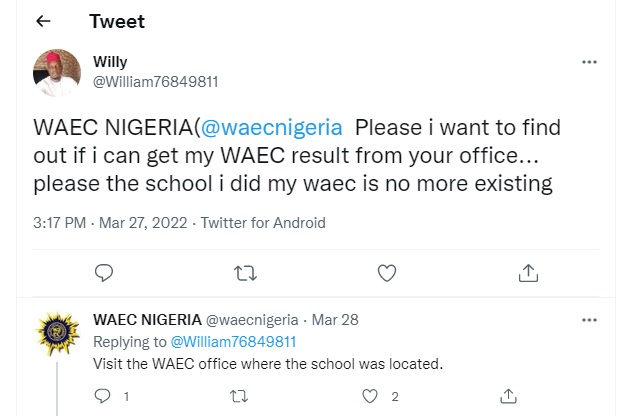Click the Mar 28 reply timestamp

pyautogui.click(x=336, y=320)
